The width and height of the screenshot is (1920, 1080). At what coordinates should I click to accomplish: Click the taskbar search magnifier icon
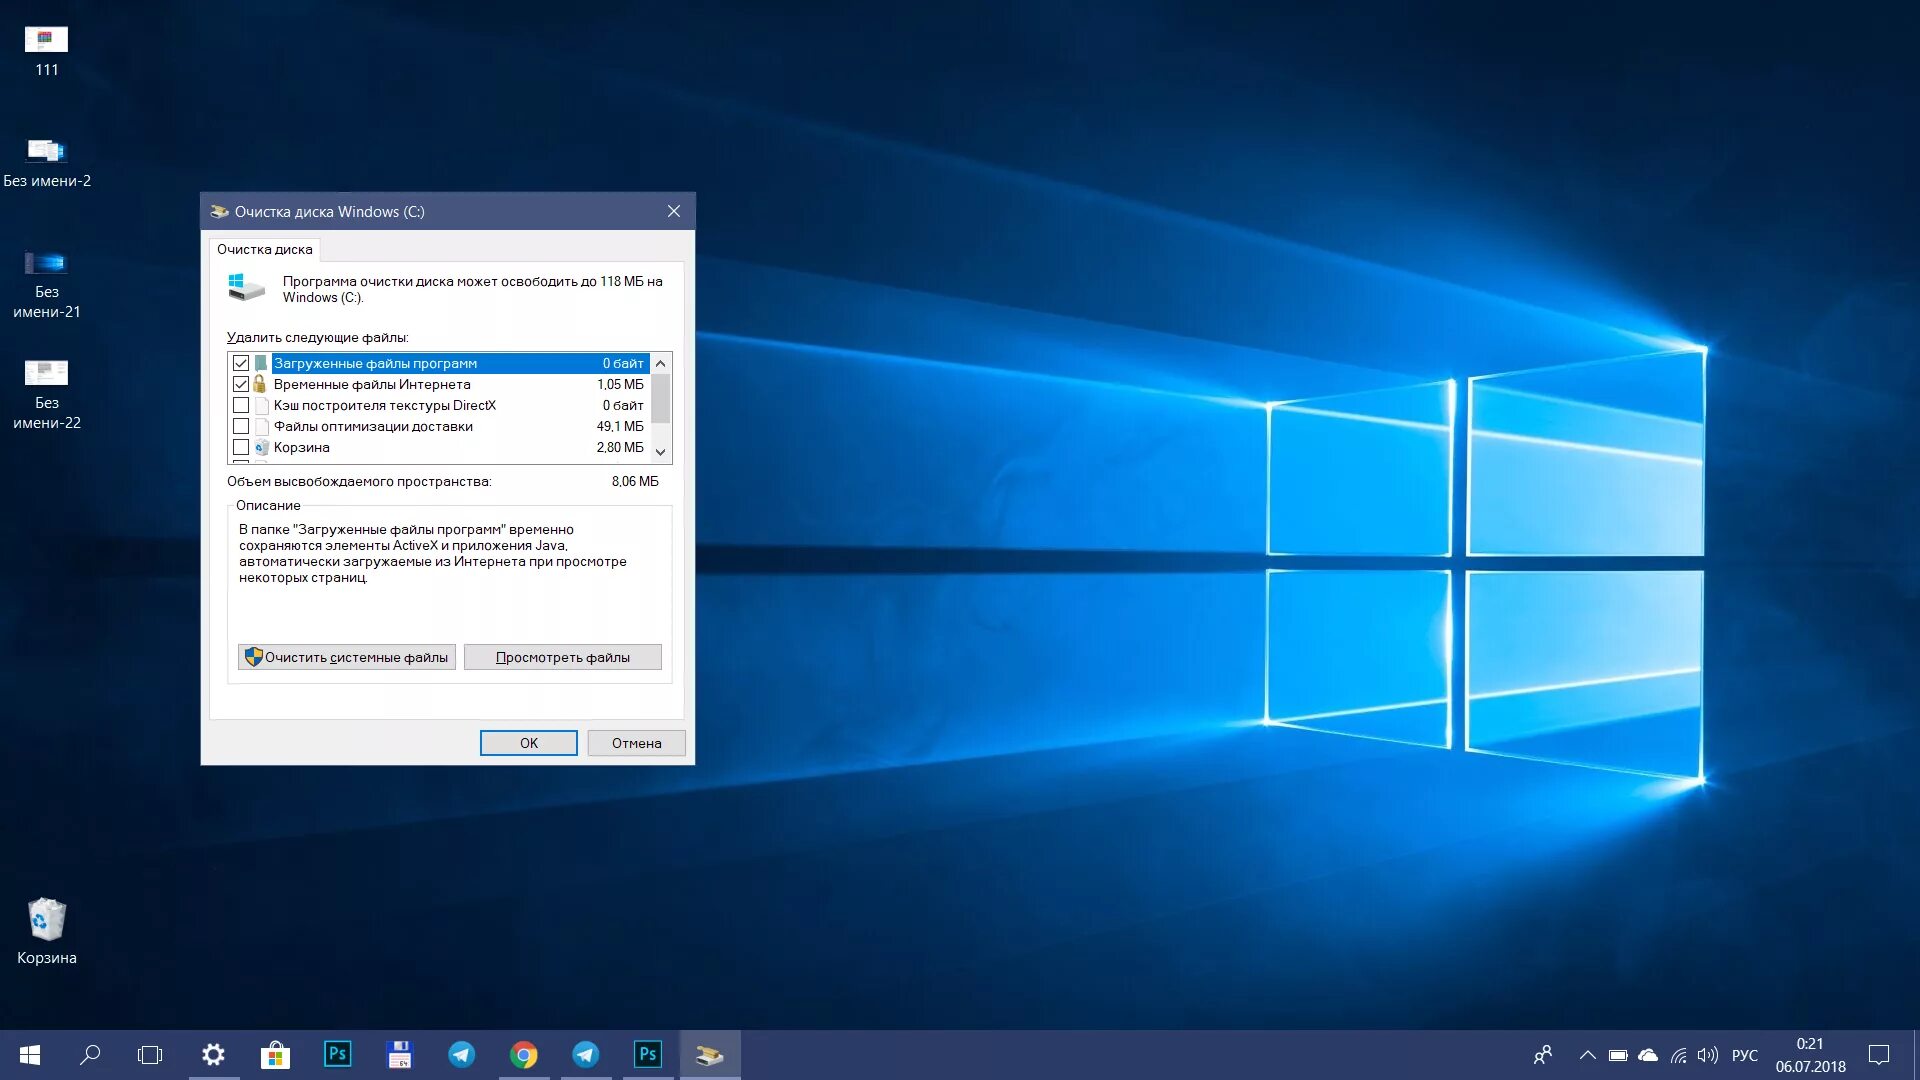click(x=90, y=1055)
